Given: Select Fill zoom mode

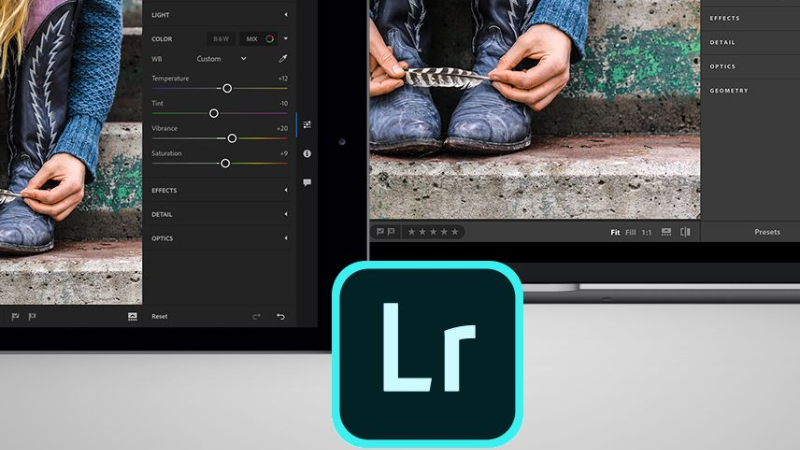Looking at the screenshot, I should (x=631, y=232).
